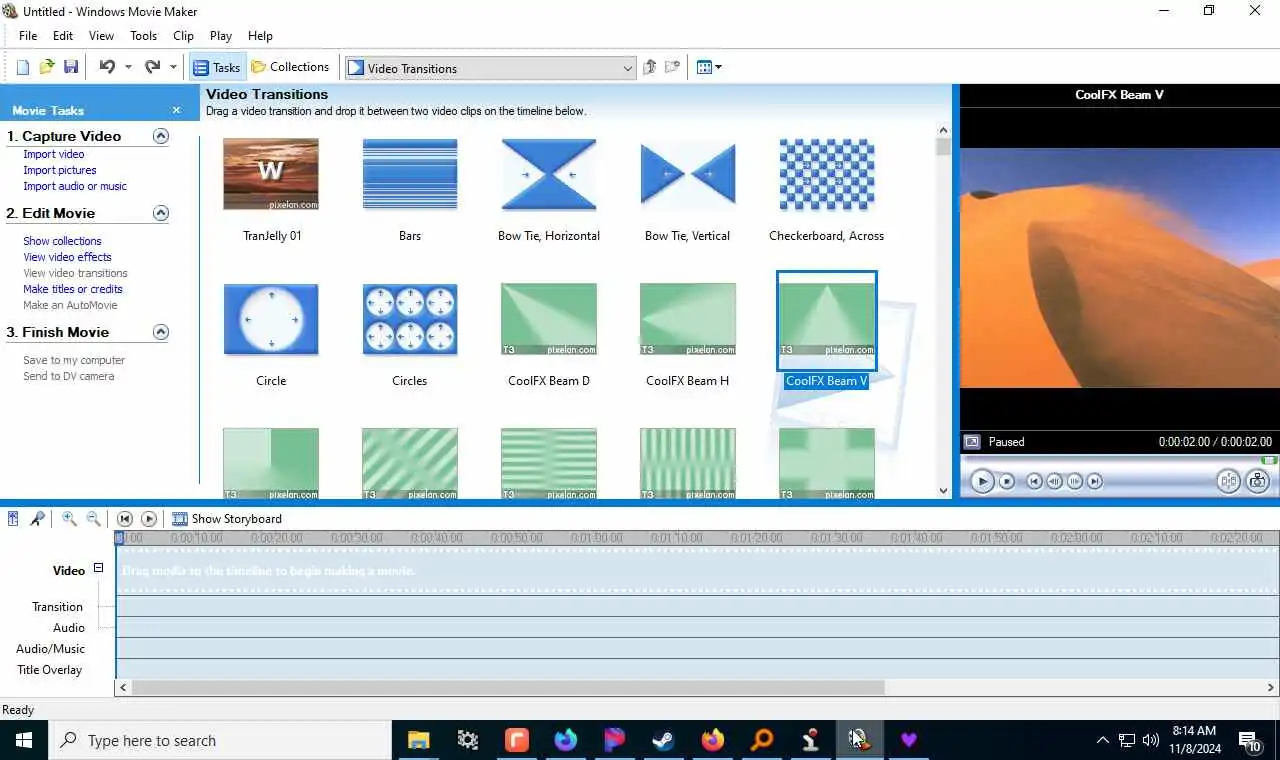The image size is (1280, 760).
Task: Click the New Project icon
Action: pos(22,67)
